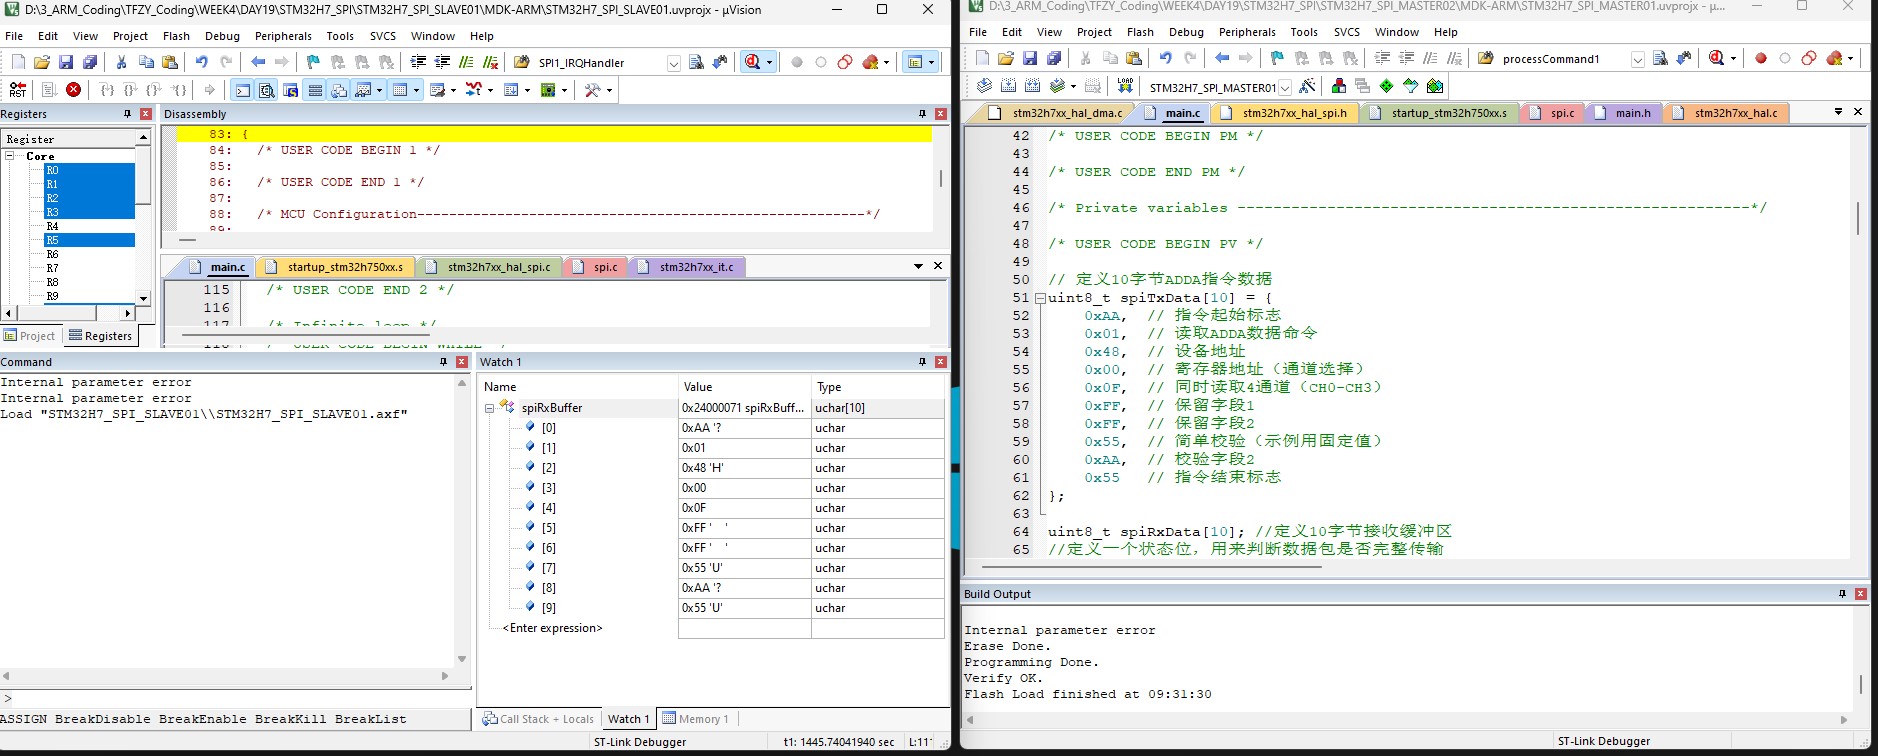Collapse the Core register group
The image size is (1878, 756).
(x=9, y=156)
